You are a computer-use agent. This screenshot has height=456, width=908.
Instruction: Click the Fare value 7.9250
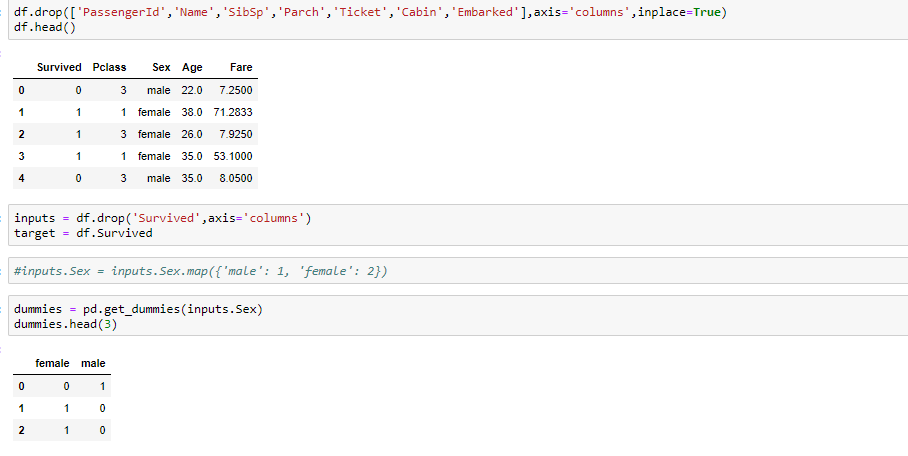(x=236, y=134)
